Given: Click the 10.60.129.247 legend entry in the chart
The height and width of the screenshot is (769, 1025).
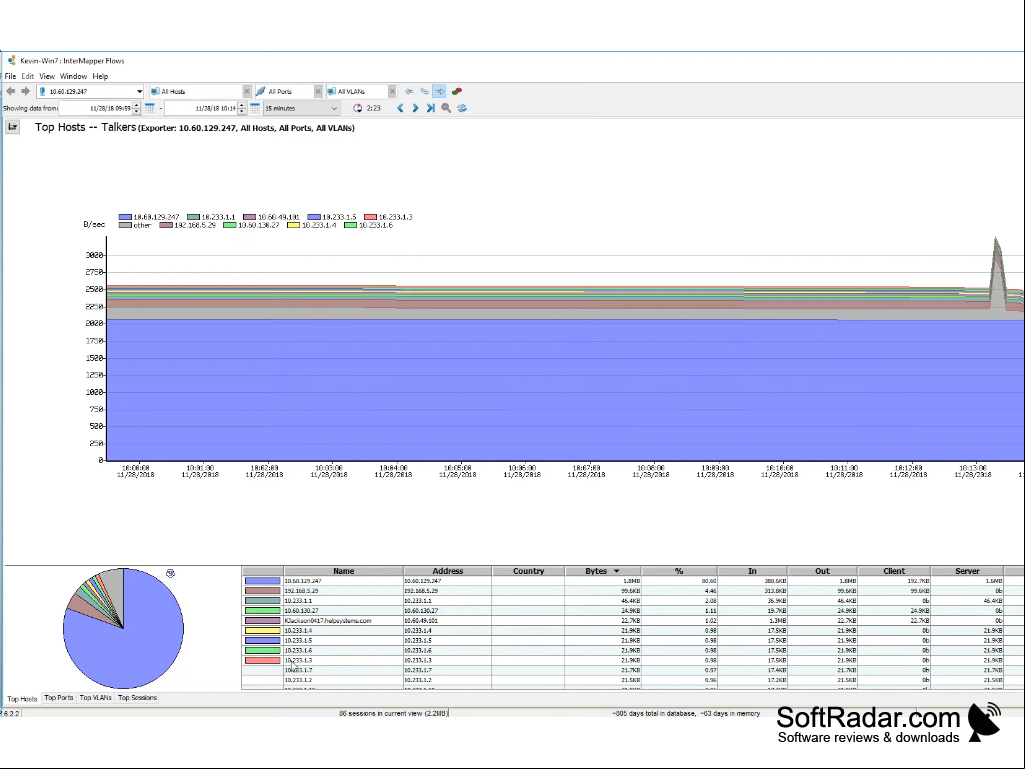Looking at the screenshot, I should click(x=149, y=217).
